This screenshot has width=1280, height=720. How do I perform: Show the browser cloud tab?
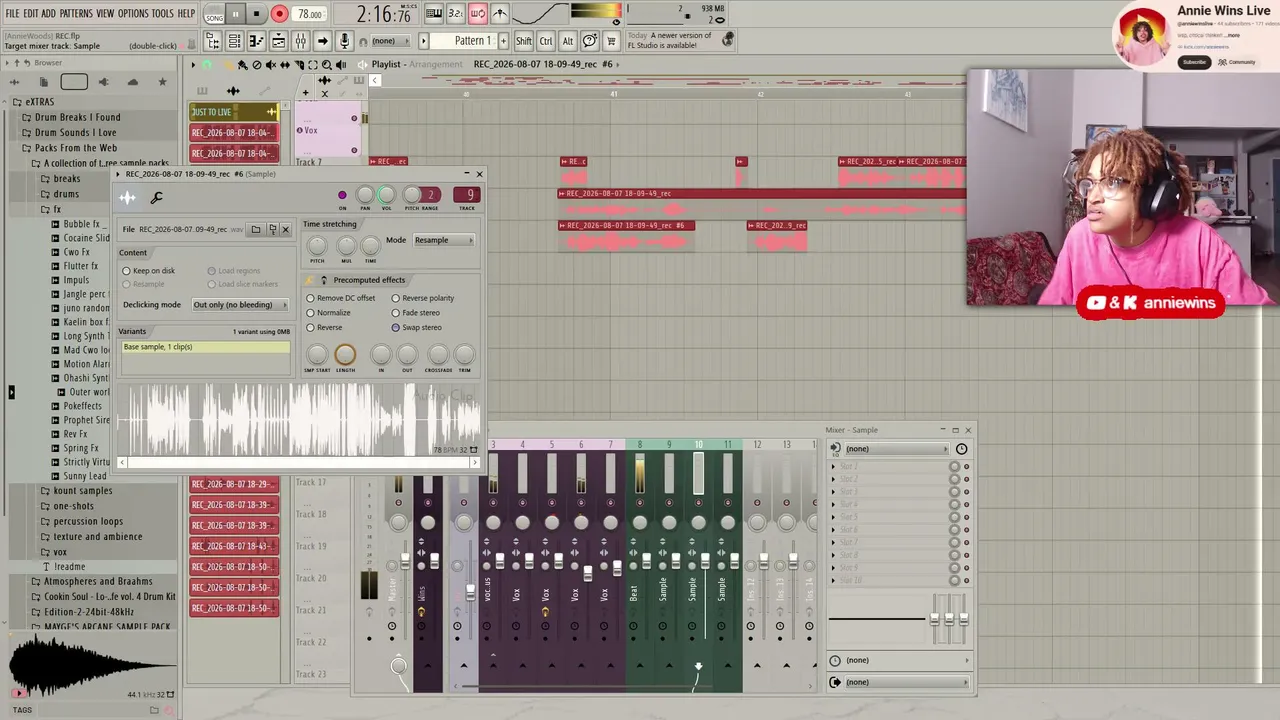point(132,82)
